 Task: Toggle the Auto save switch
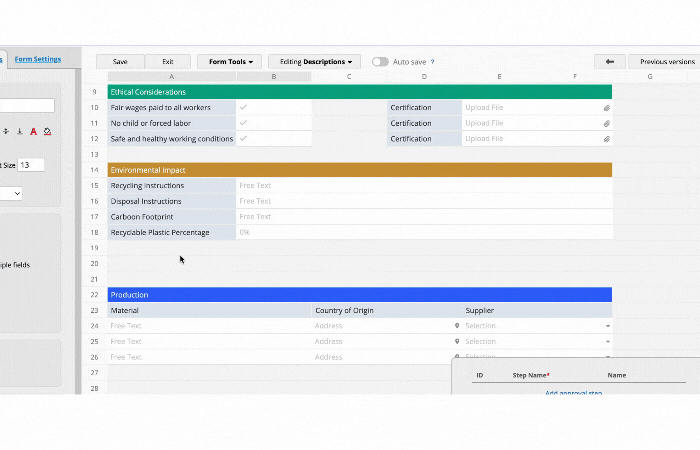pyautogui.click(x=380, y=62)
